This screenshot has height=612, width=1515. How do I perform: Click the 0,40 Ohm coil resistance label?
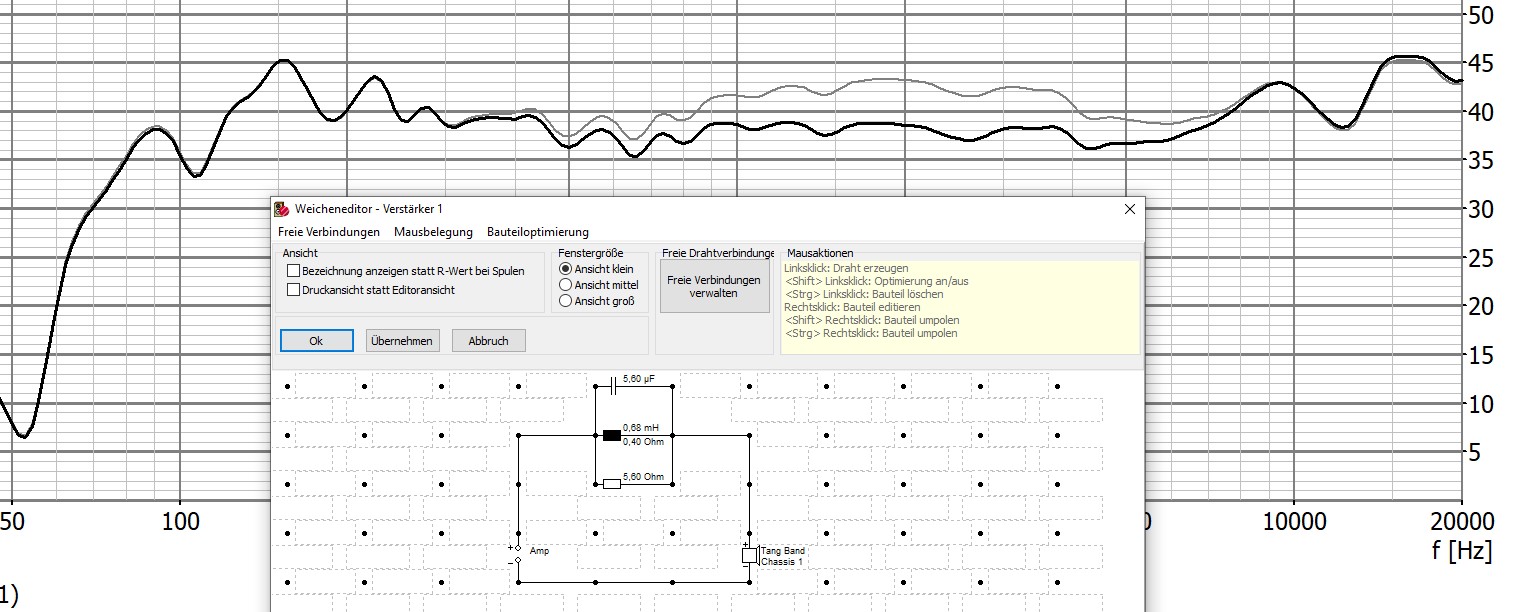point(643,441)
